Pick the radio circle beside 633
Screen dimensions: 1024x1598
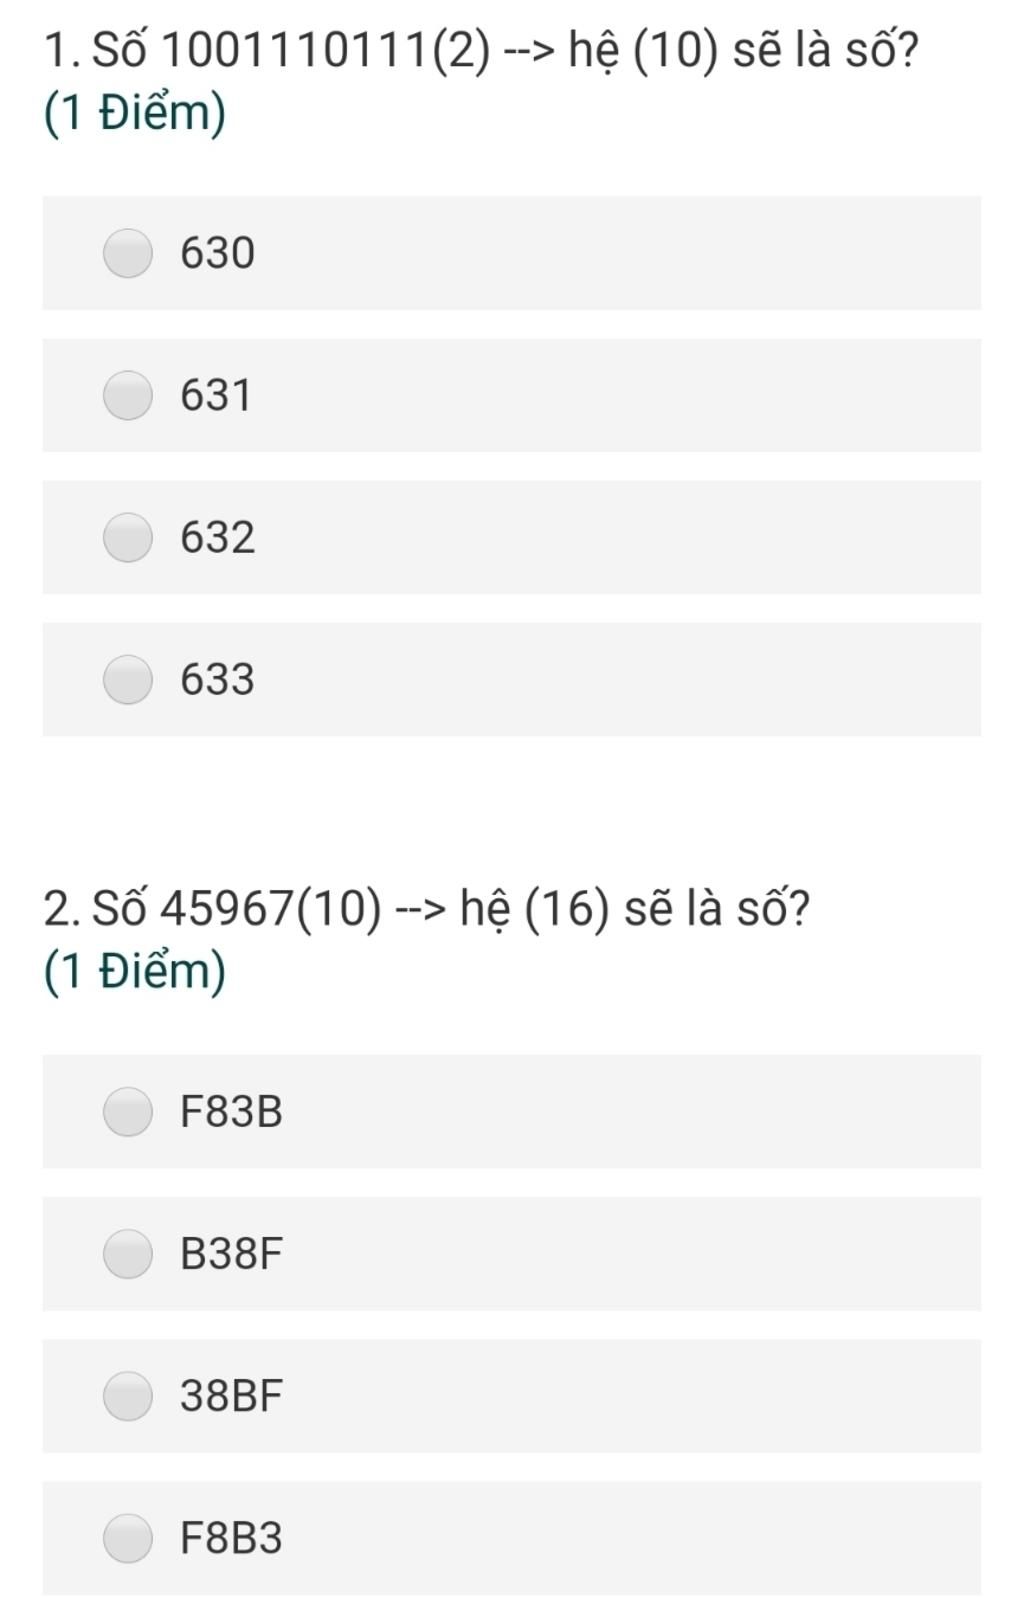click(128, 679)
